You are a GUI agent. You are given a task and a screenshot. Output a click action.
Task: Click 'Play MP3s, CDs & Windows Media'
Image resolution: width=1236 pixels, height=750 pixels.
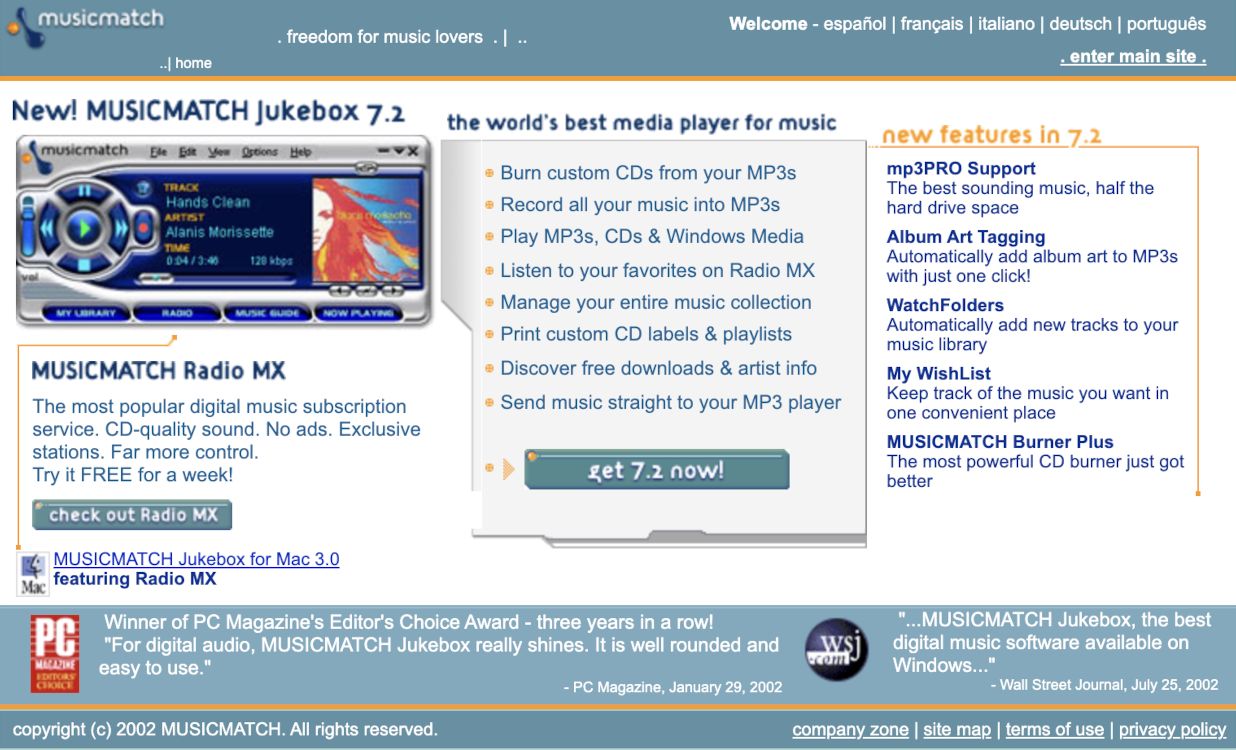point(652,237)
